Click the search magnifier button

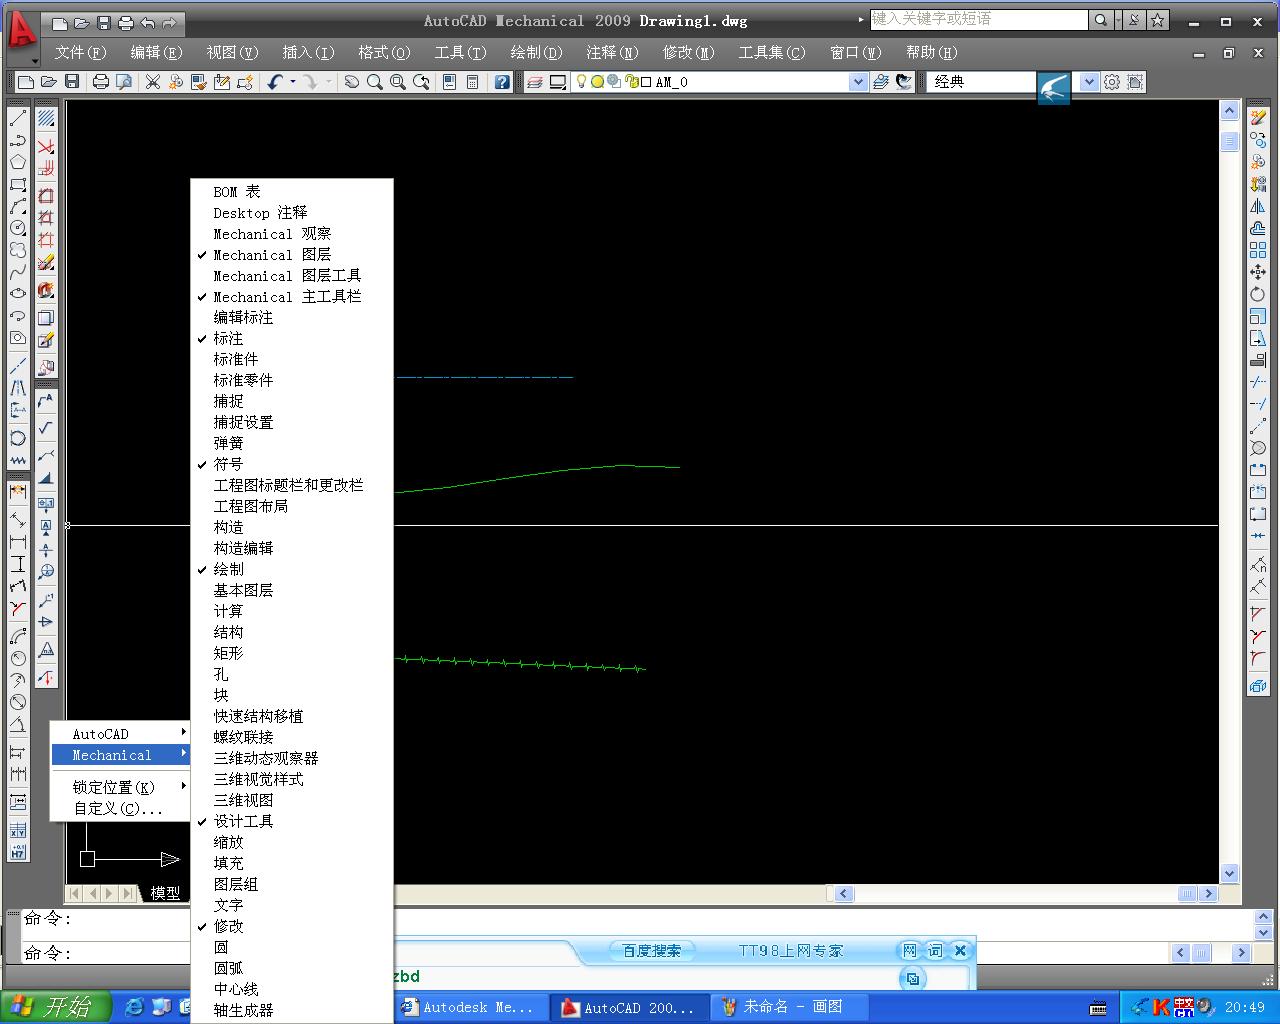1101,20
